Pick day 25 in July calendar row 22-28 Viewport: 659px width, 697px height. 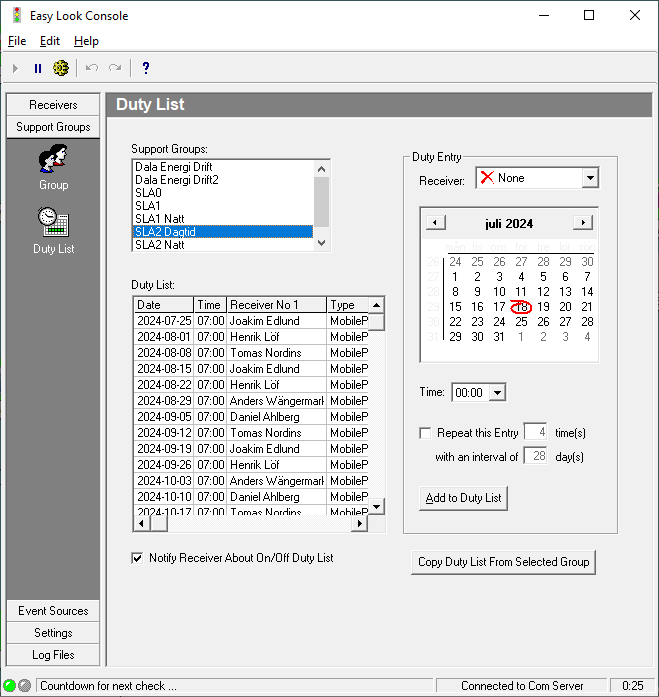click(x=521, y=322)
